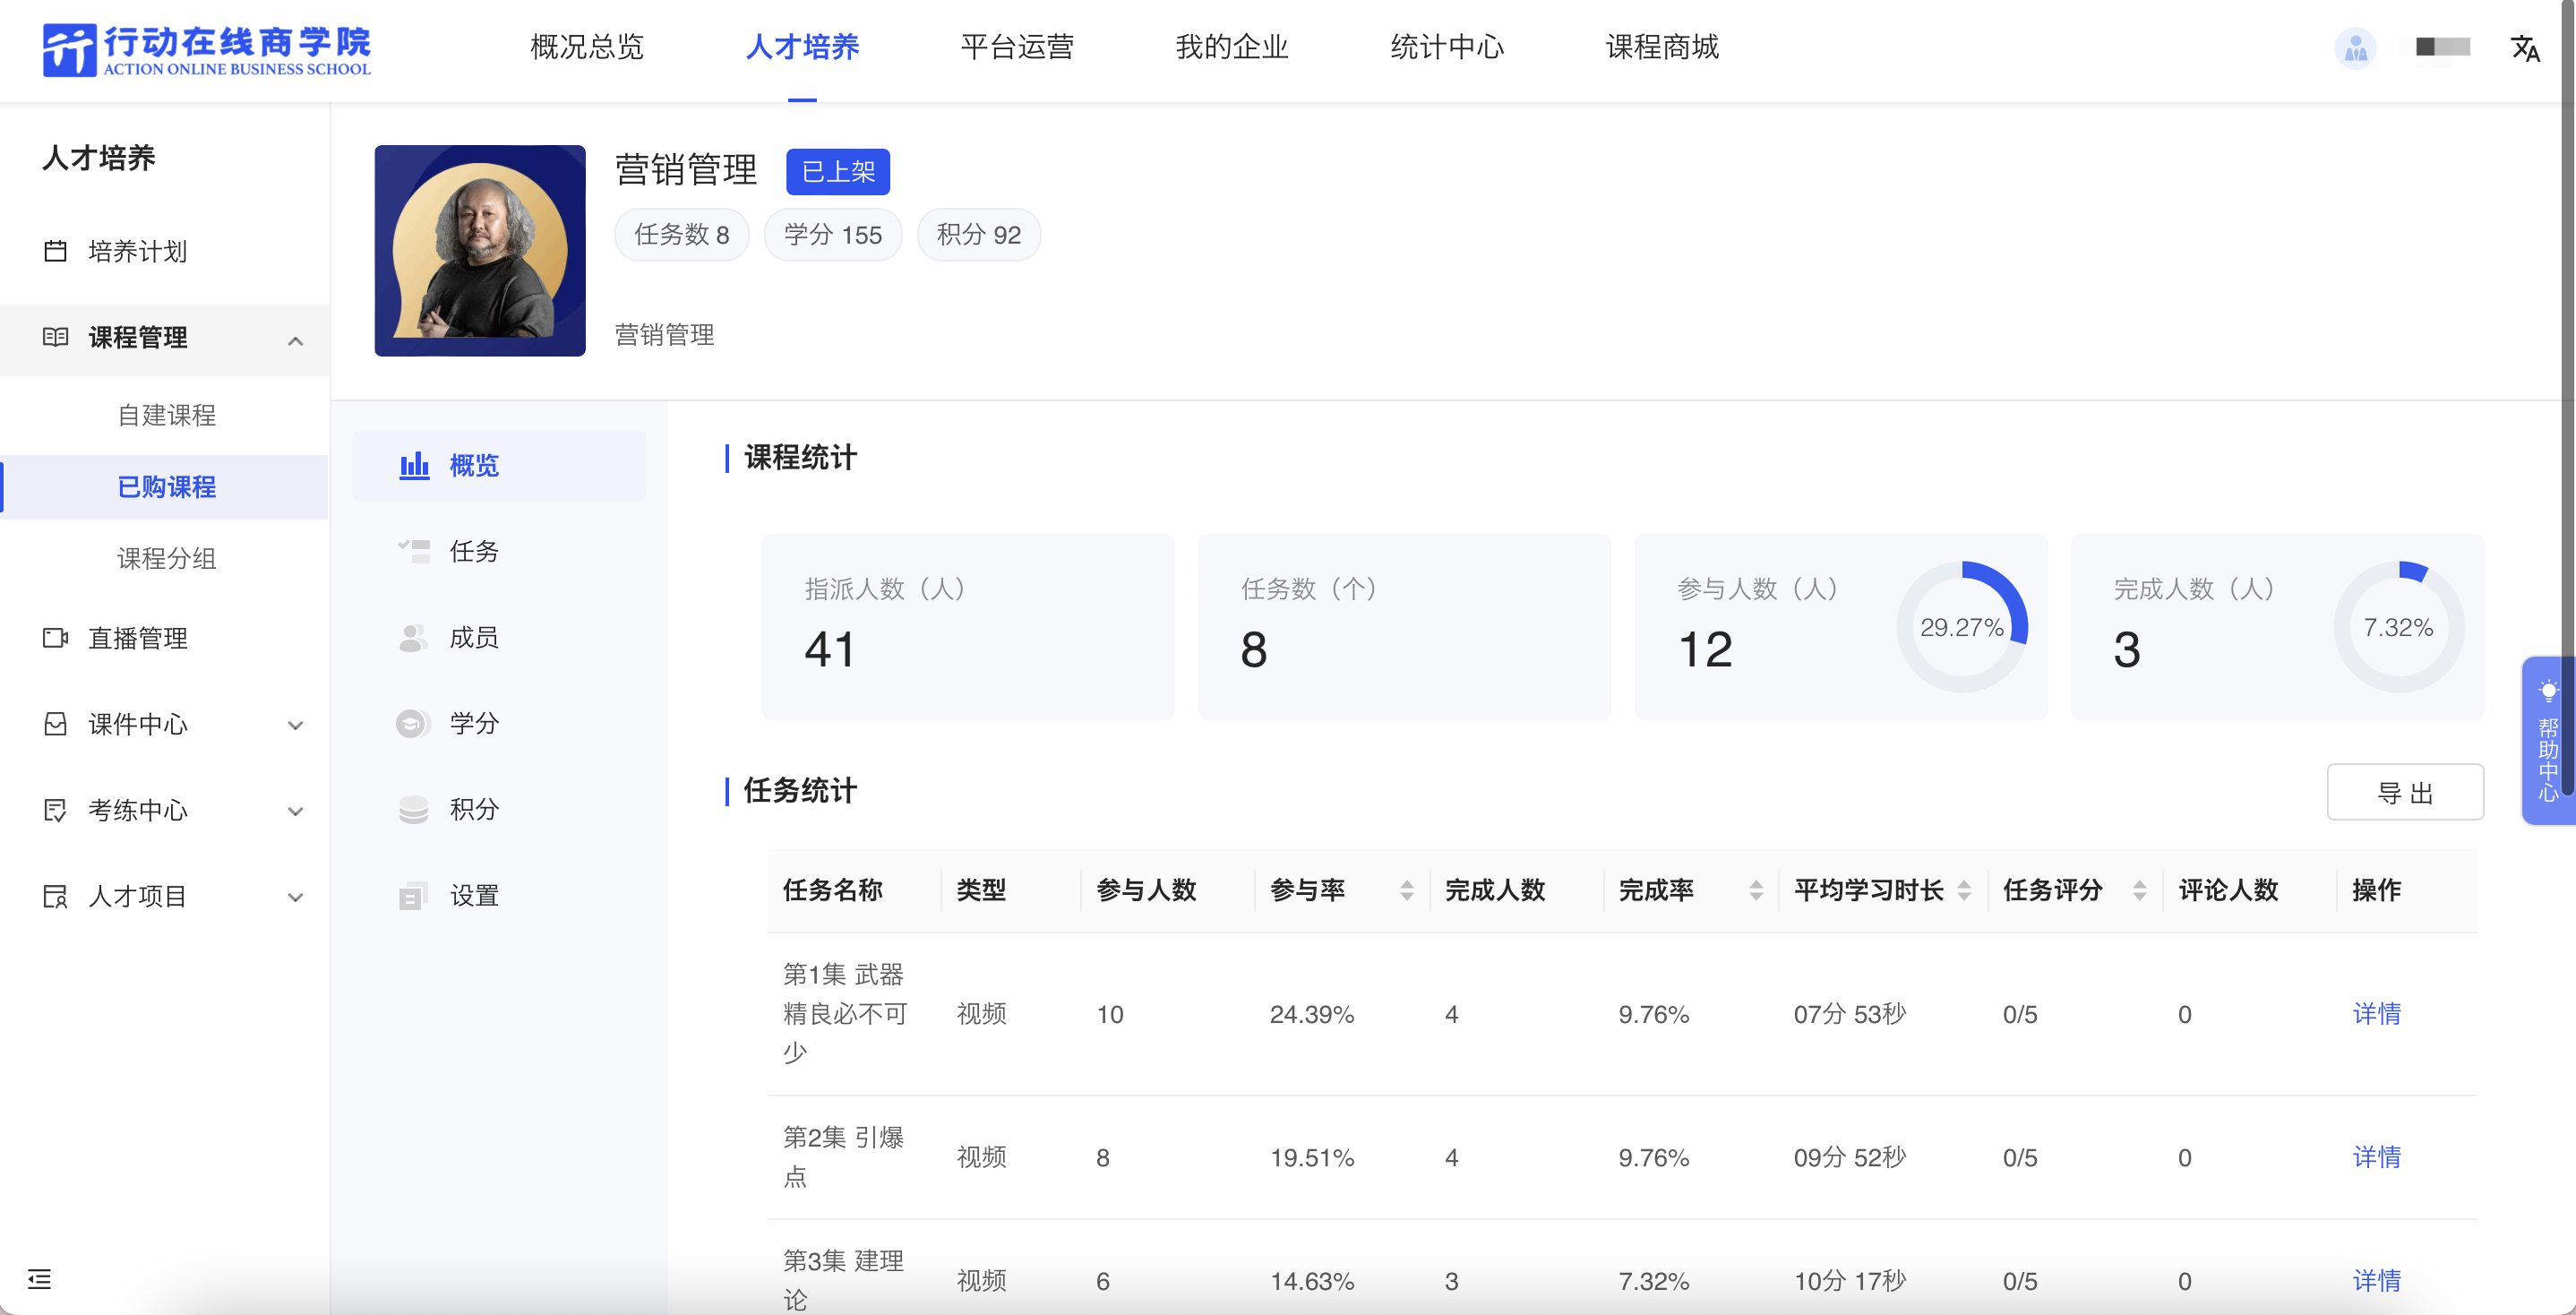Open 详情 for 第1集 武器精良必不可少

tap(2376, 1014)
